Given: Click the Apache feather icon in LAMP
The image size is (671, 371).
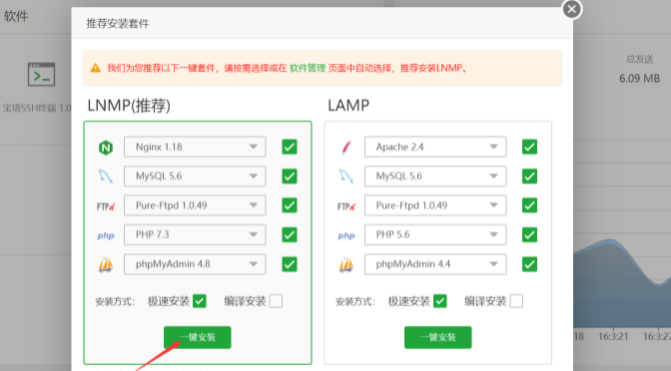Looking at the screenshot, I should coord(346,147).
